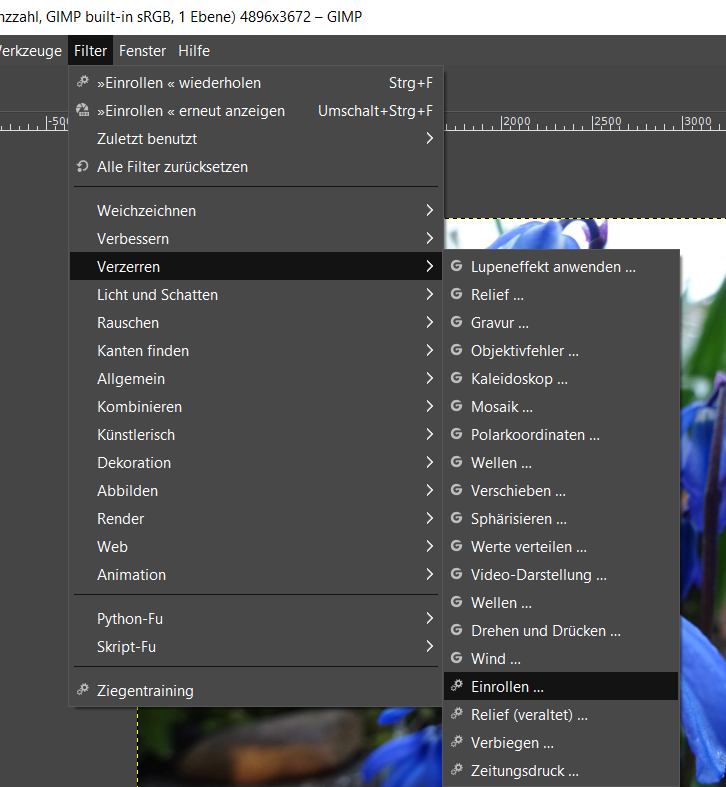Click the plugin icon beside Zeitungsdruck

click(457, 771)
